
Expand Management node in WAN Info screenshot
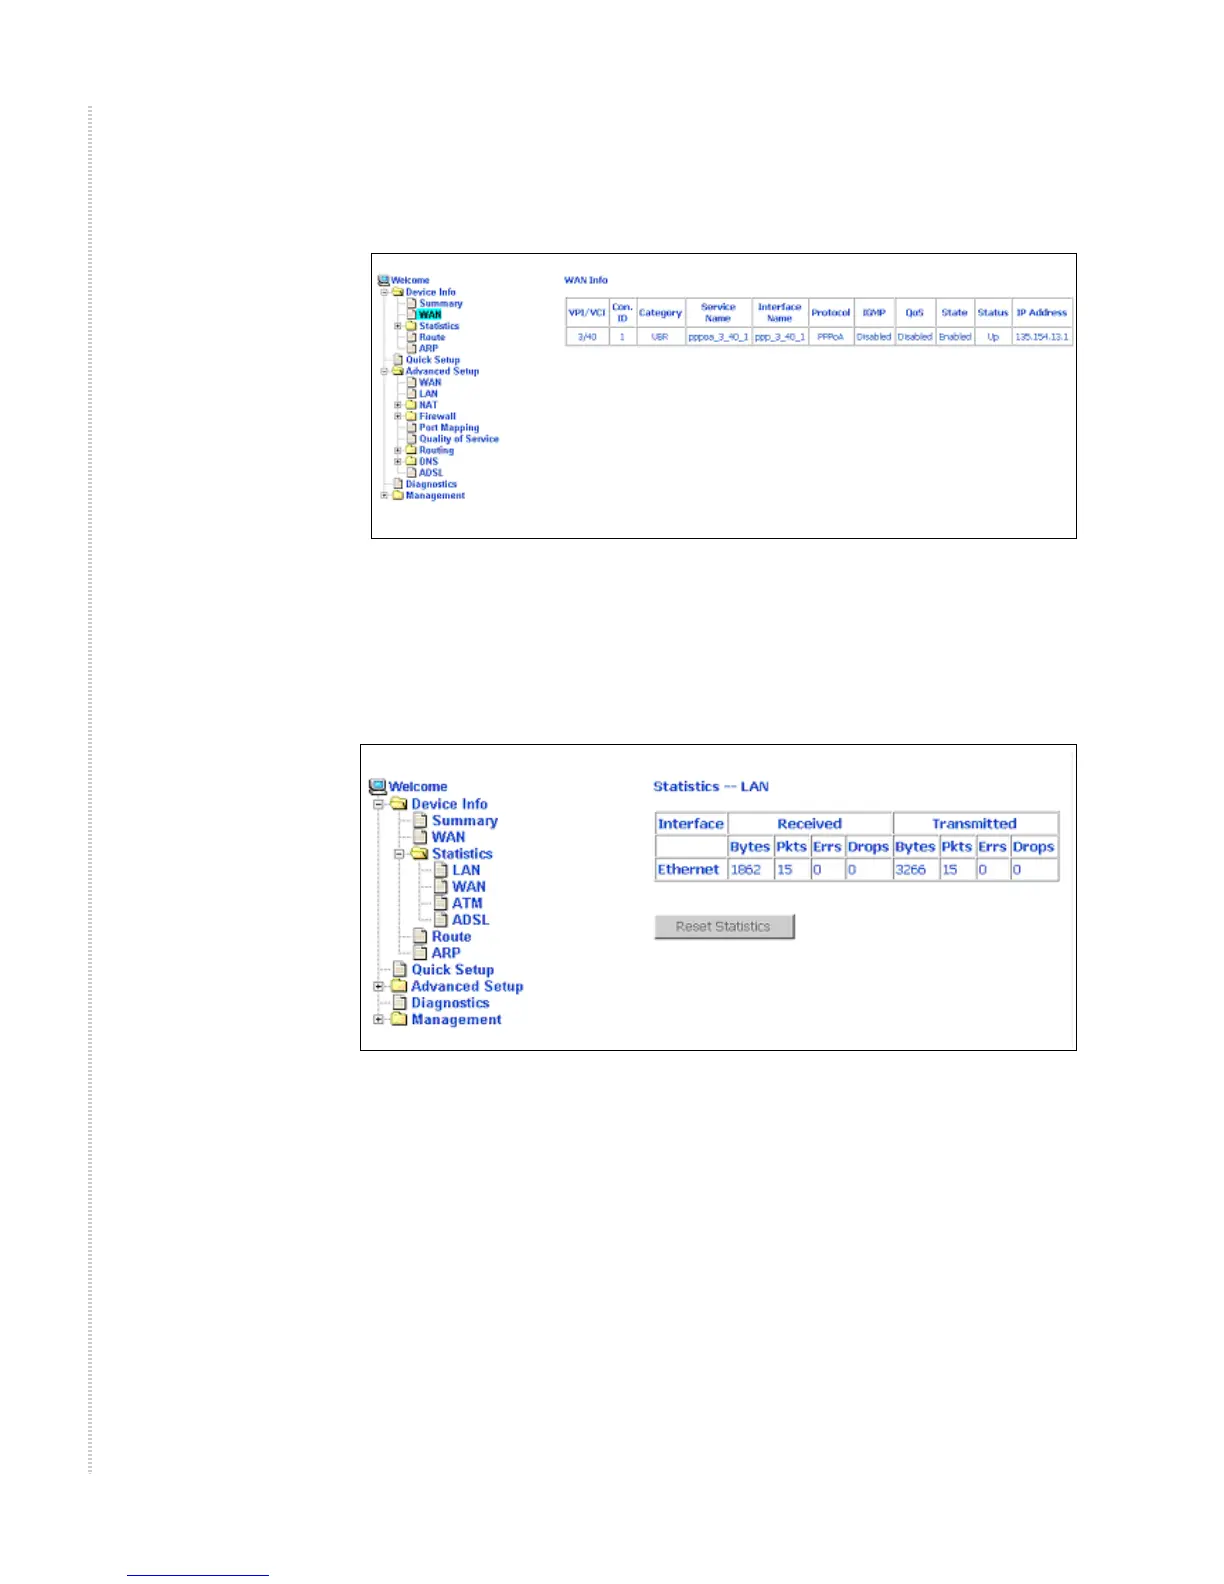click(384, 495)
